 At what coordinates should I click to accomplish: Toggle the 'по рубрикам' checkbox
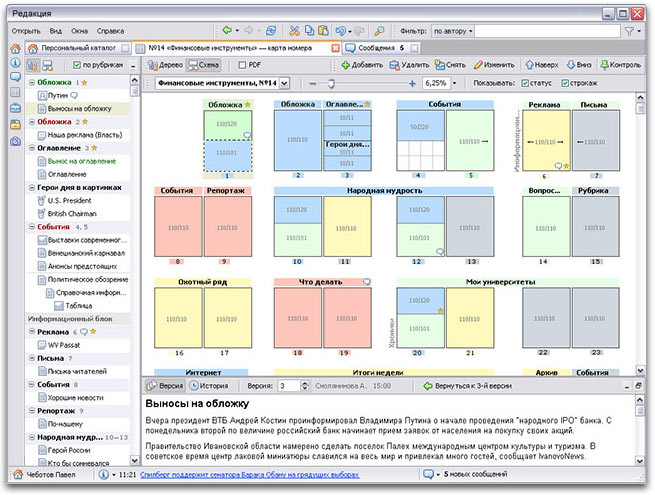(77, 65)
